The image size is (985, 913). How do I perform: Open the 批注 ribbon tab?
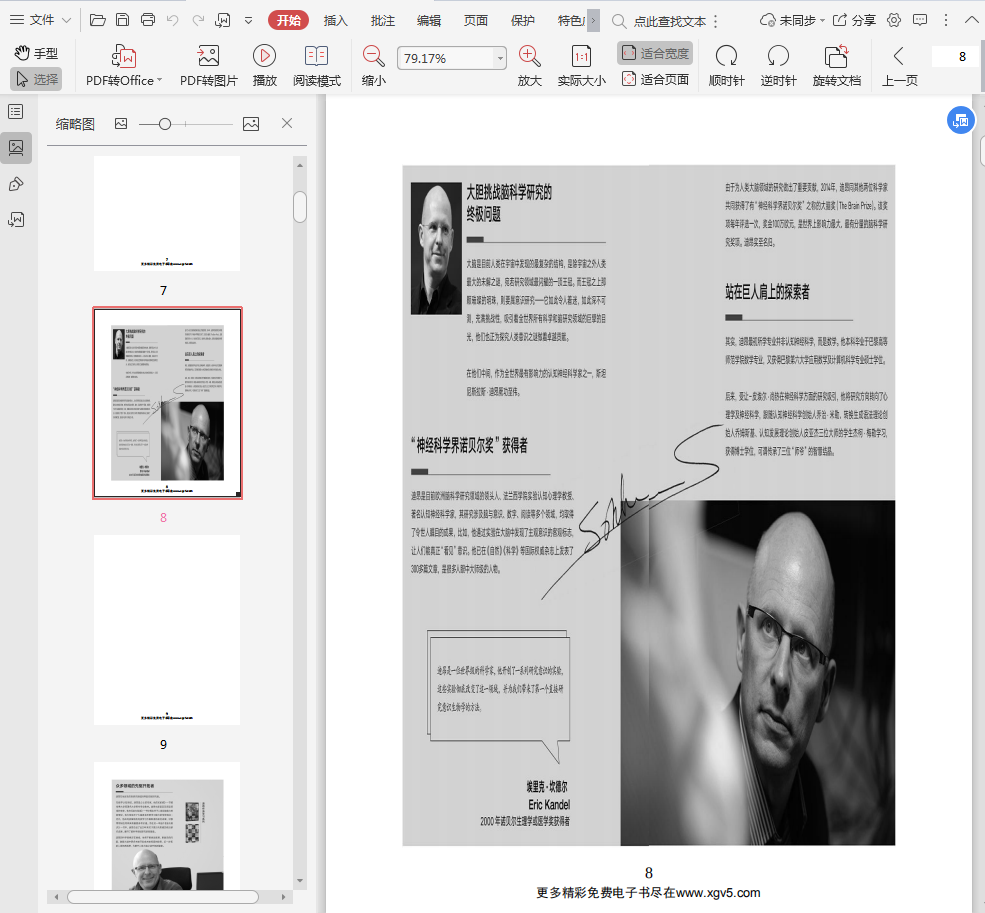pos(382,20)
